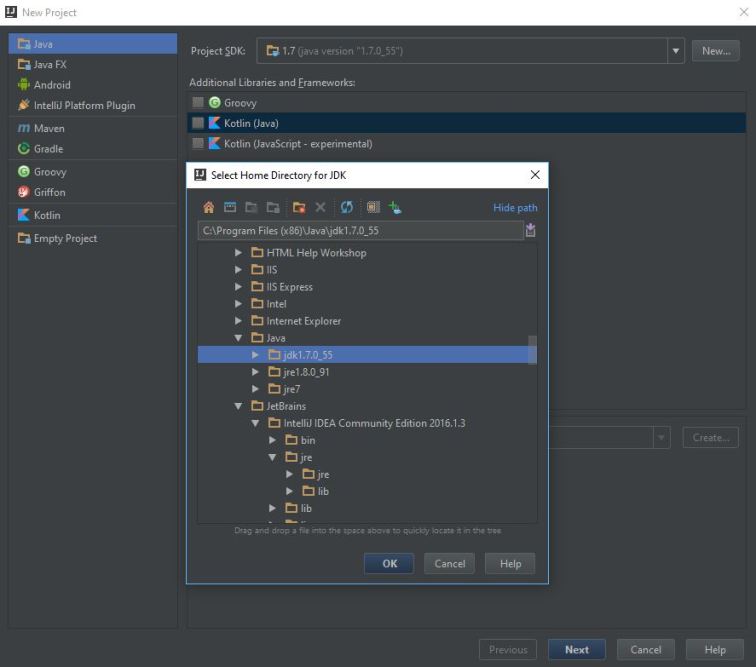
Task: Close the Select Home Directory dialog
Action: coord(535,175)
